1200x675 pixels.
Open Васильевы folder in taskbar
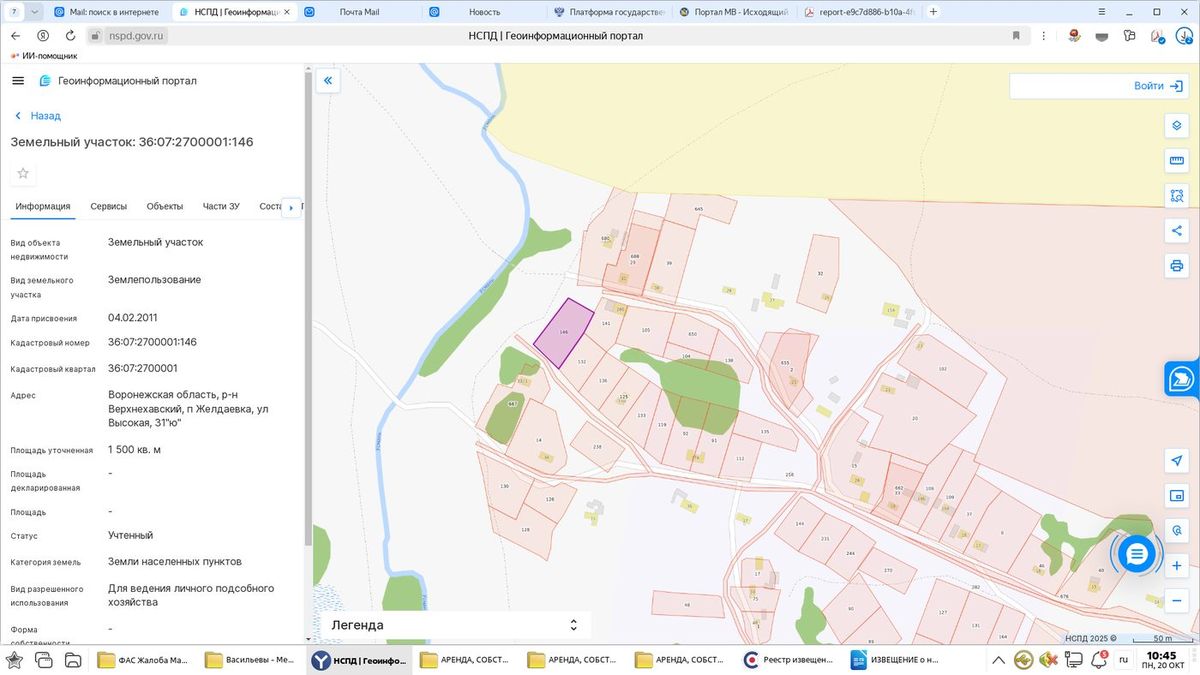pos(250,660)
